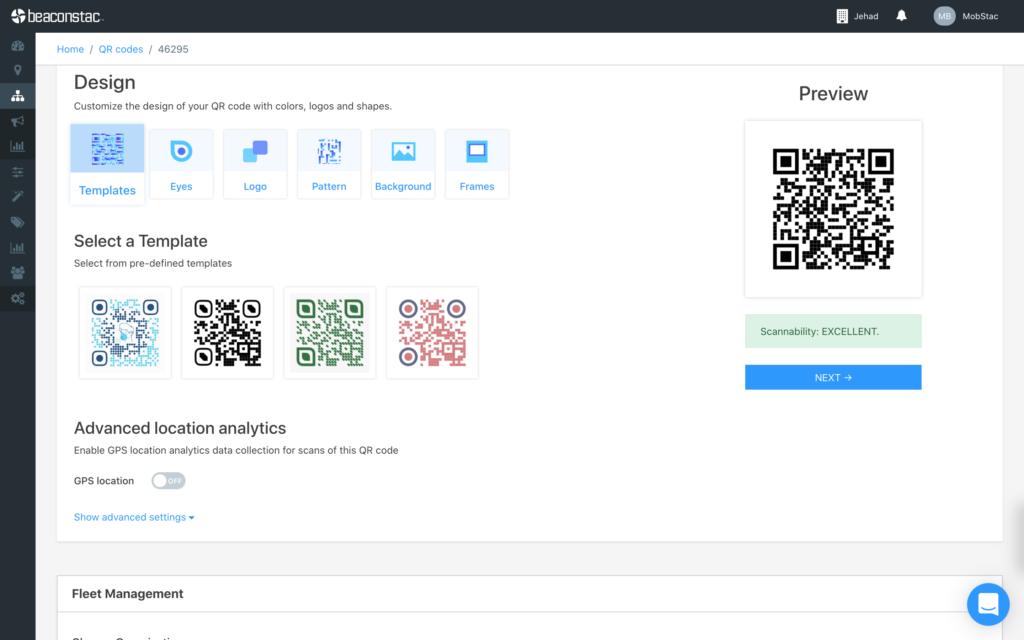The height and width of the screenshot is (640, 1024).
Task: Open the dashboard gauge icon in sidebar
Action: (x=18, y=46)
